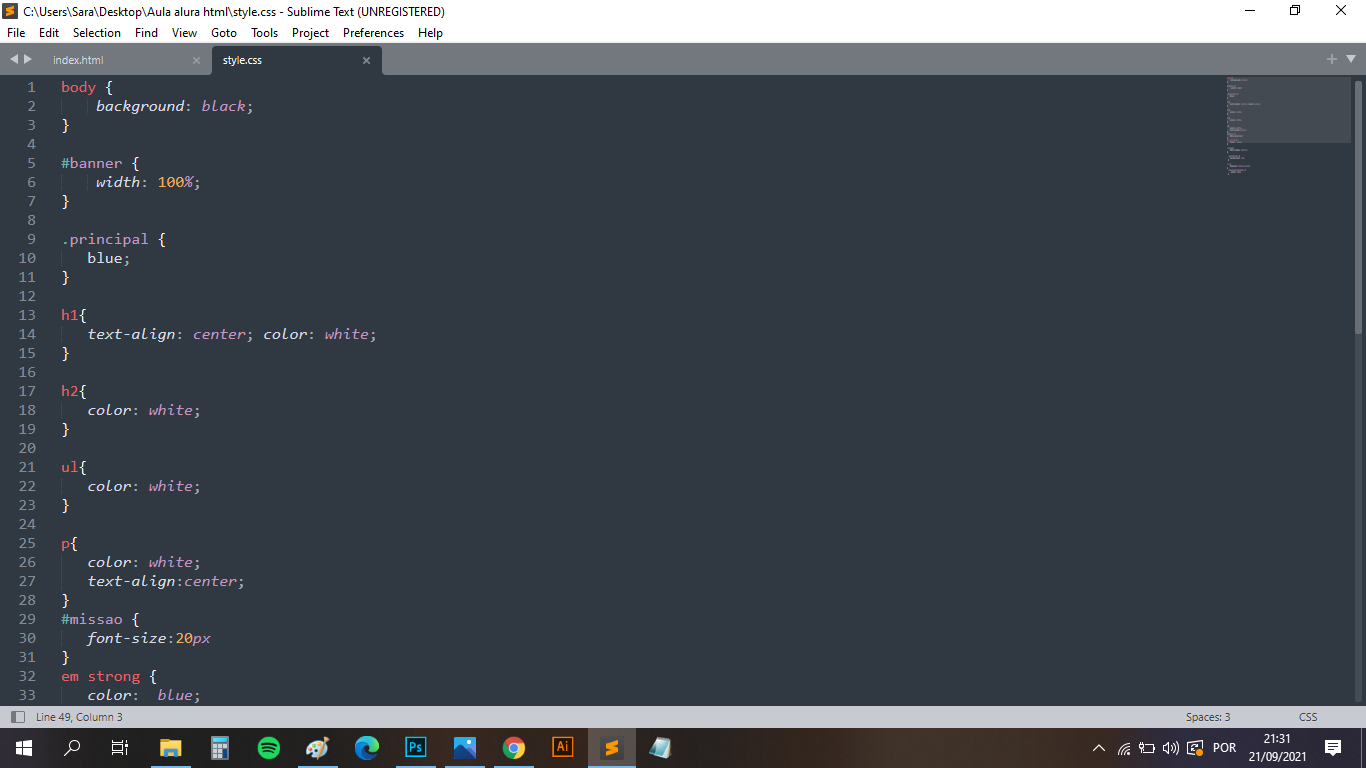Add a new tab with plus icon
This screenshot has height=768, width=1366.
coord(1332,60)
